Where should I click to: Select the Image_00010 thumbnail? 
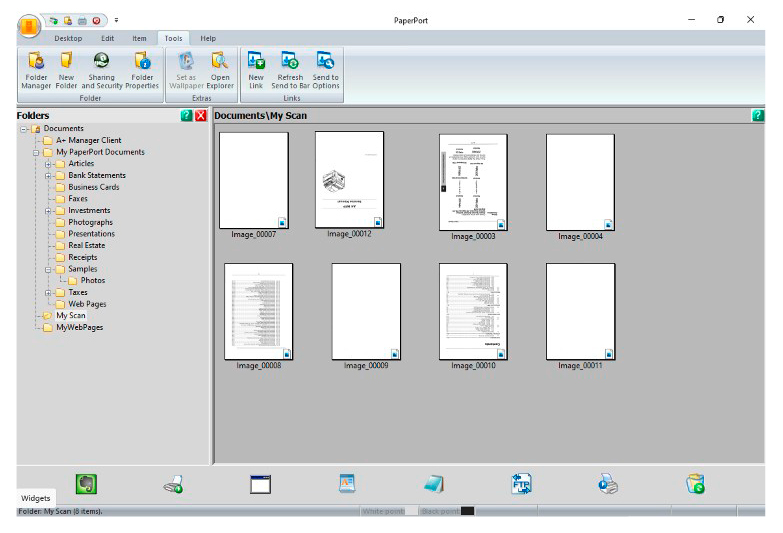(x=473, y=311)
